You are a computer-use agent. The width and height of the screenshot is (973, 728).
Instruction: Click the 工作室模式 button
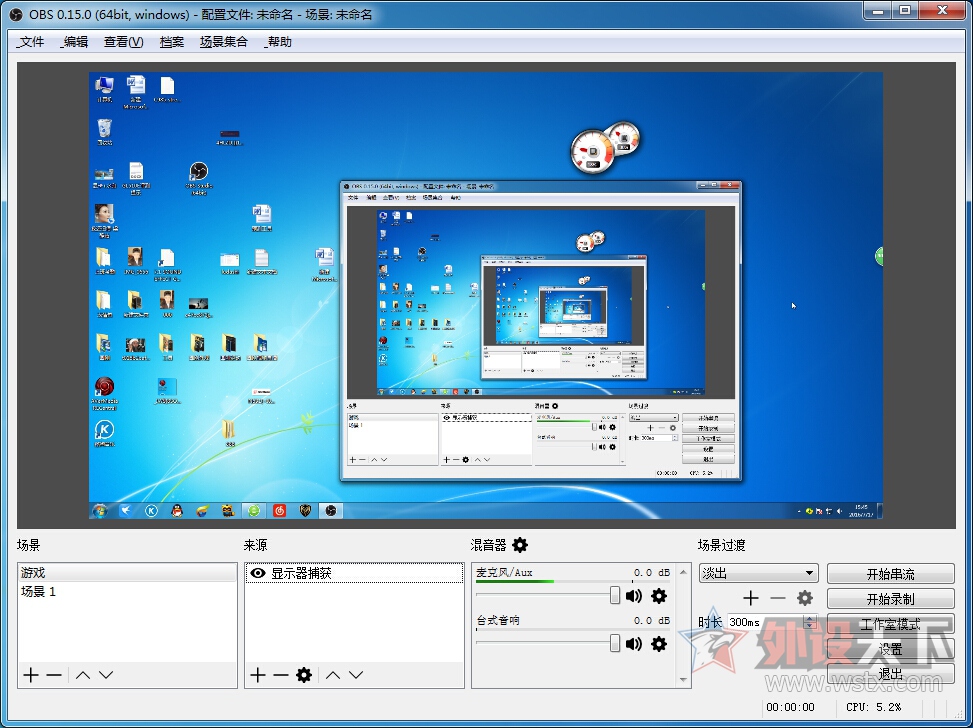click(x=890, y=624)
